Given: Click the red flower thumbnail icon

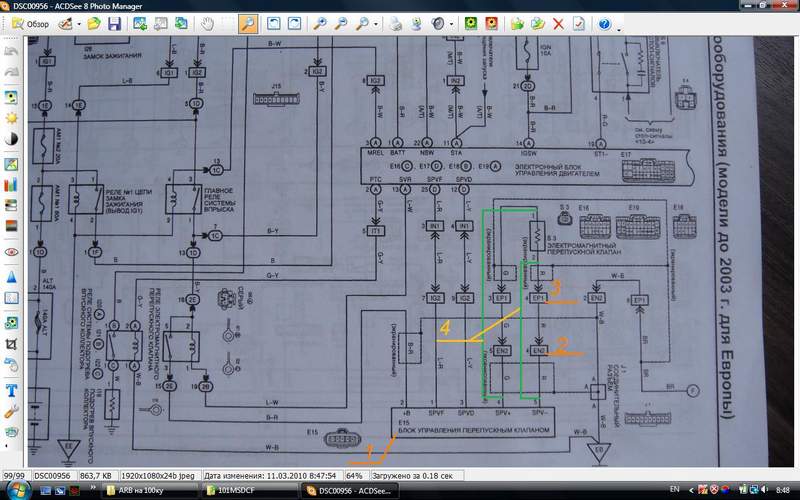Looking at the screenshot, I should 491,24.
